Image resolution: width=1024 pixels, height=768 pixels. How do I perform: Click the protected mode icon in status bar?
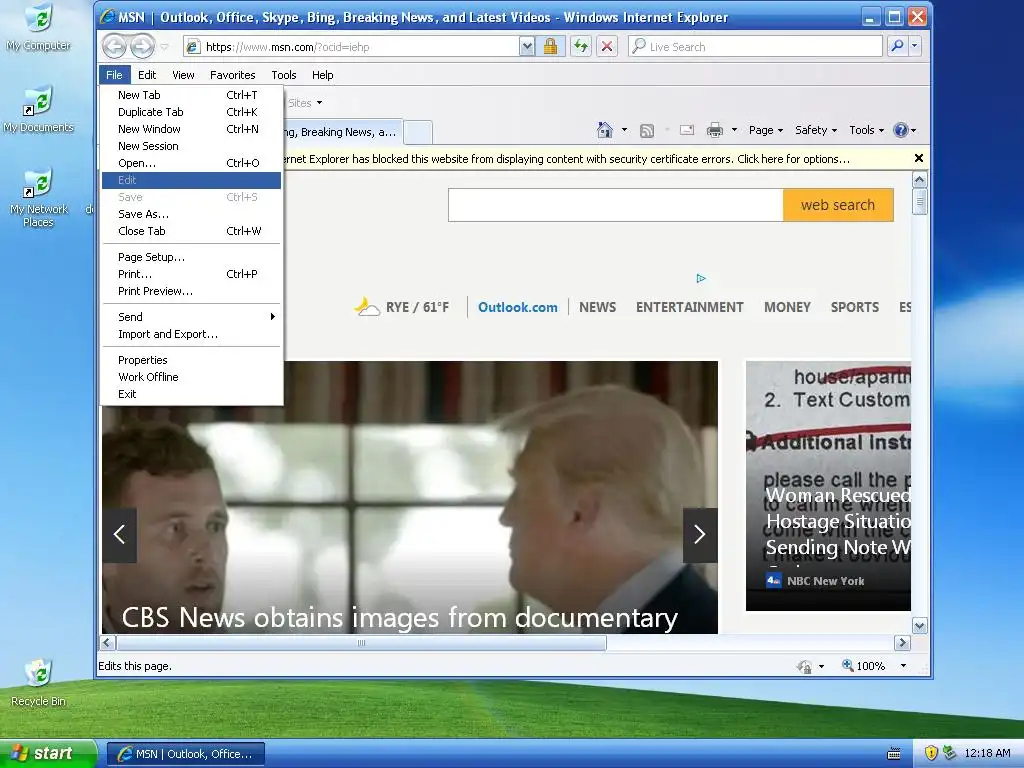(804, 666)
